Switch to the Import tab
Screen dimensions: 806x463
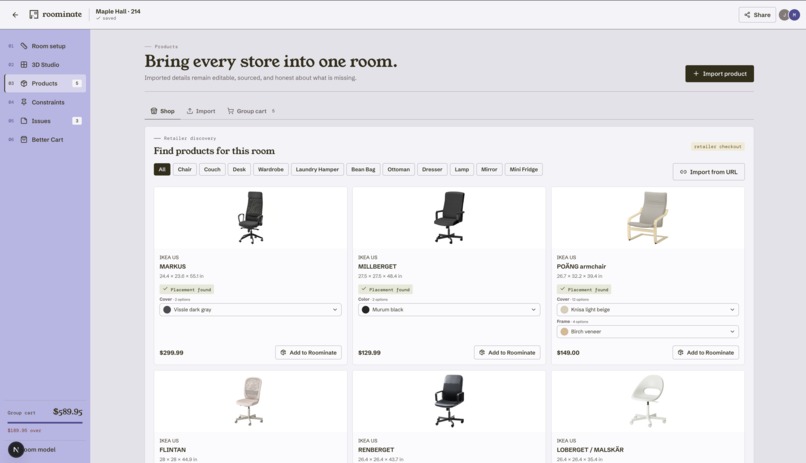[201, 111]
